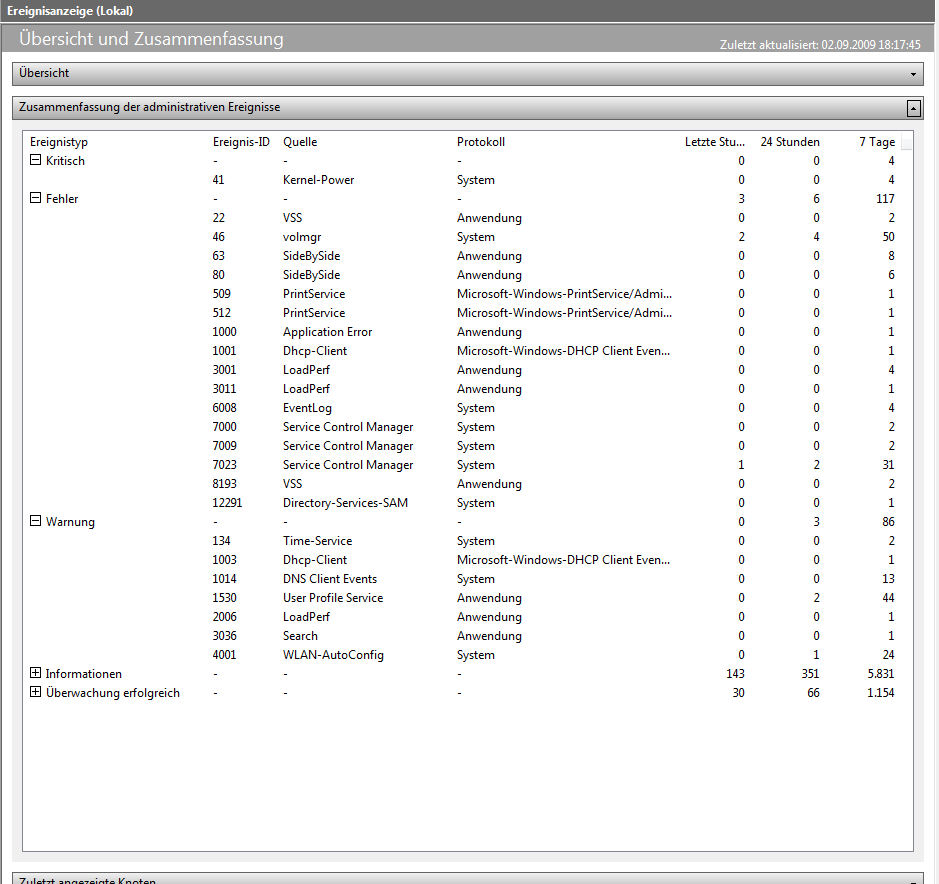Sort by Letzte Stunde column header
The height and width of the screenshot is (884, 939).
(x=714, y=142)
